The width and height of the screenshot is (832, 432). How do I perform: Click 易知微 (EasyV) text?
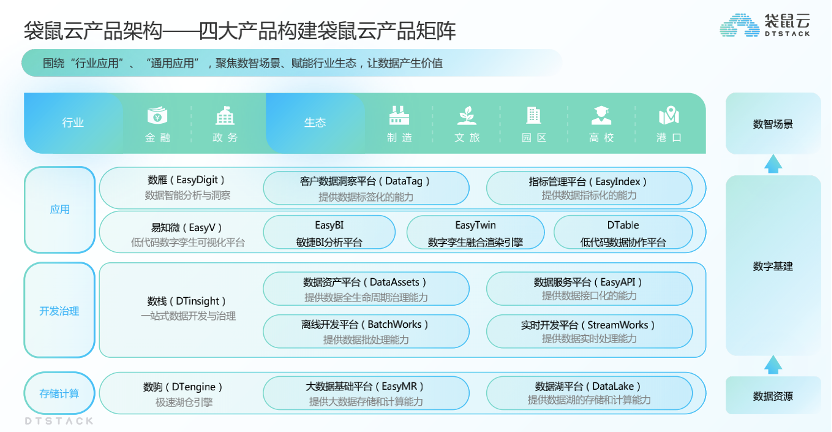click(x=187, y=228)
